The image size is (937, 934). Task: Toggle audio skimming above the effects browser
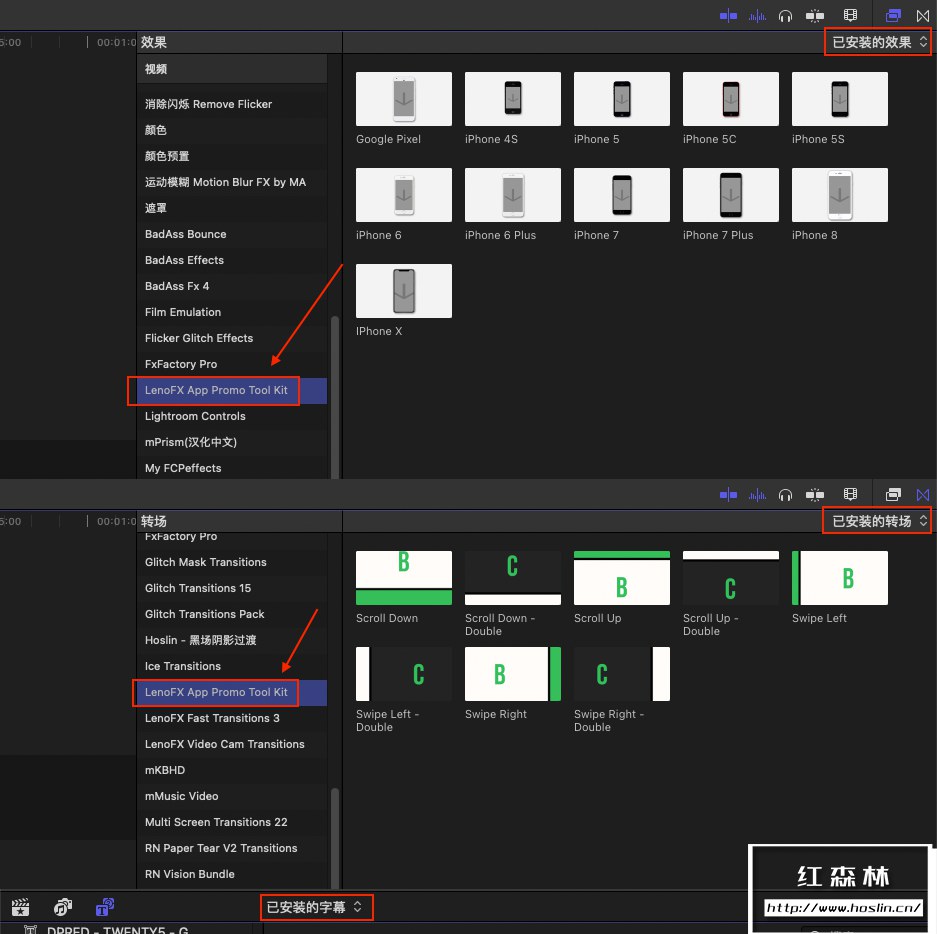tap(757, 16)
